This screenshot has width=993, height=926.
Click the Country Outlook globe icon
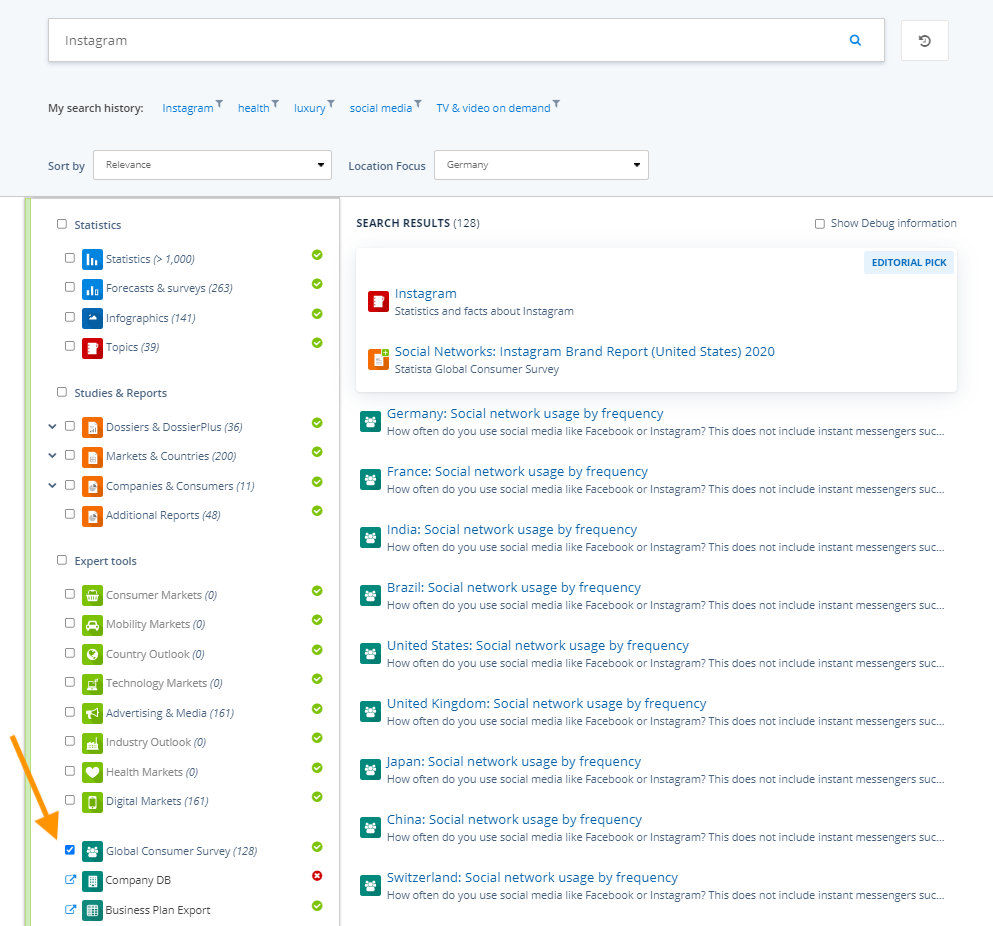click(92, 654)
